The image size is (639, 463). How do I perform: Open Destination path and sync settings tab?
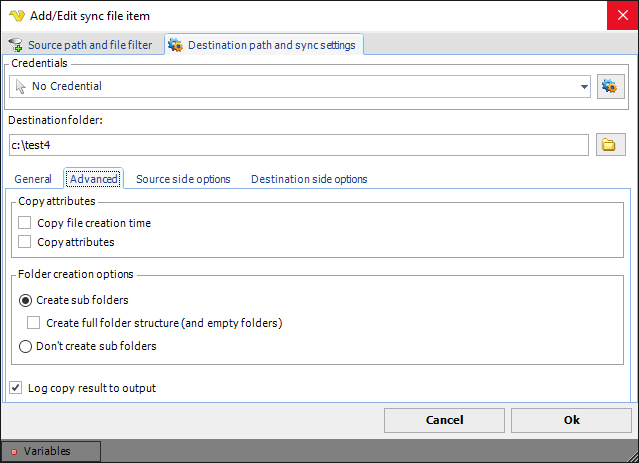click(264, 45)
